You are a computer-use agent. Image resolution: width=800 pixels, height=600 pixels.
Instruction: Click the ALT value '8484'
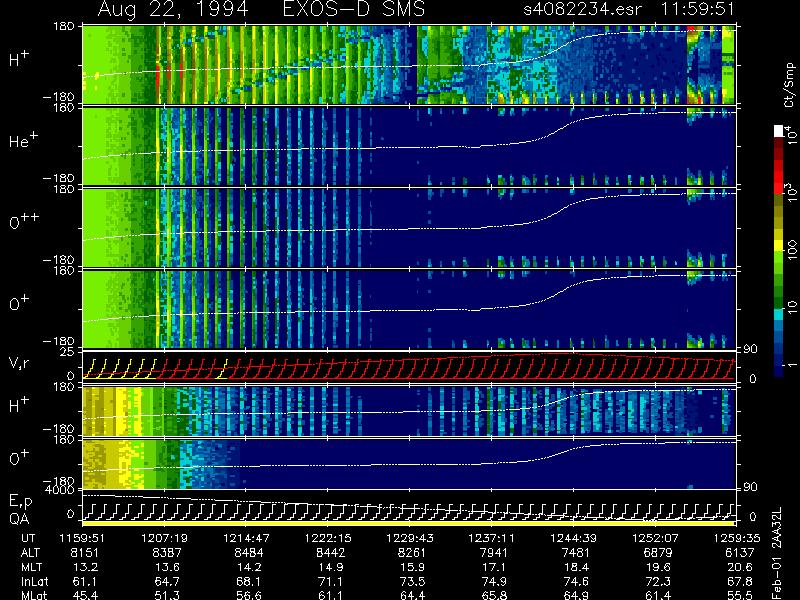[x=248, y=553]
